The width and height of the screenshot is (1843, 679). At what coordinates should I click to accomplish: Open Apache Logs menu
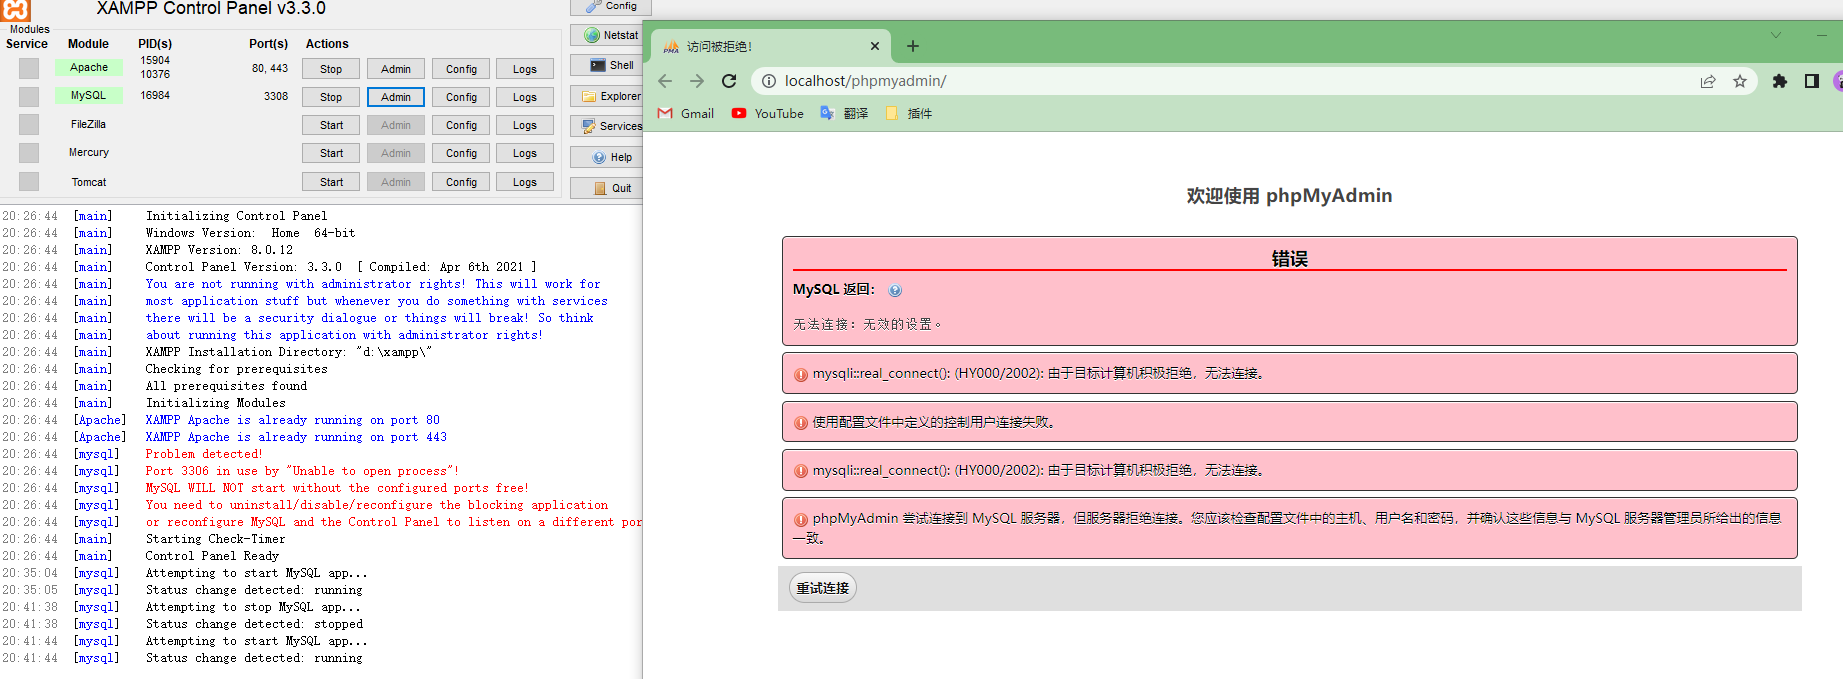click(525, 69)
